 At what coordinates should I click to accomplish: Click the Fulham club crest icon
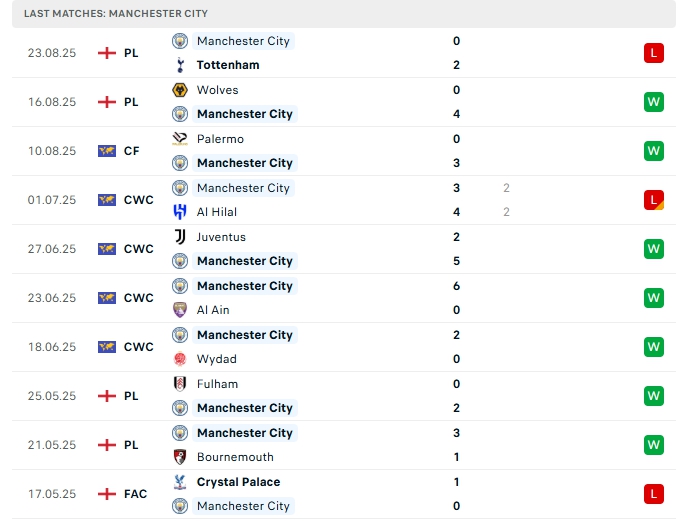coord(180,384)
